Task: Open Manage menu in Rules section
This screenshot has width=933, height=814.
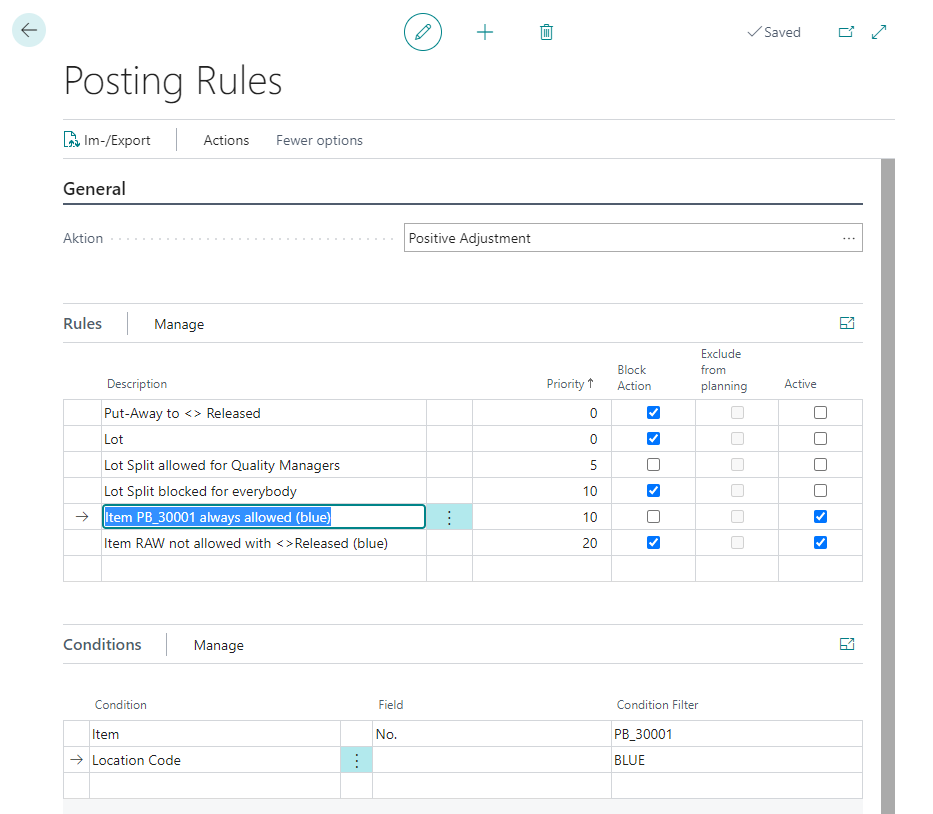Action: pos(179,324)
